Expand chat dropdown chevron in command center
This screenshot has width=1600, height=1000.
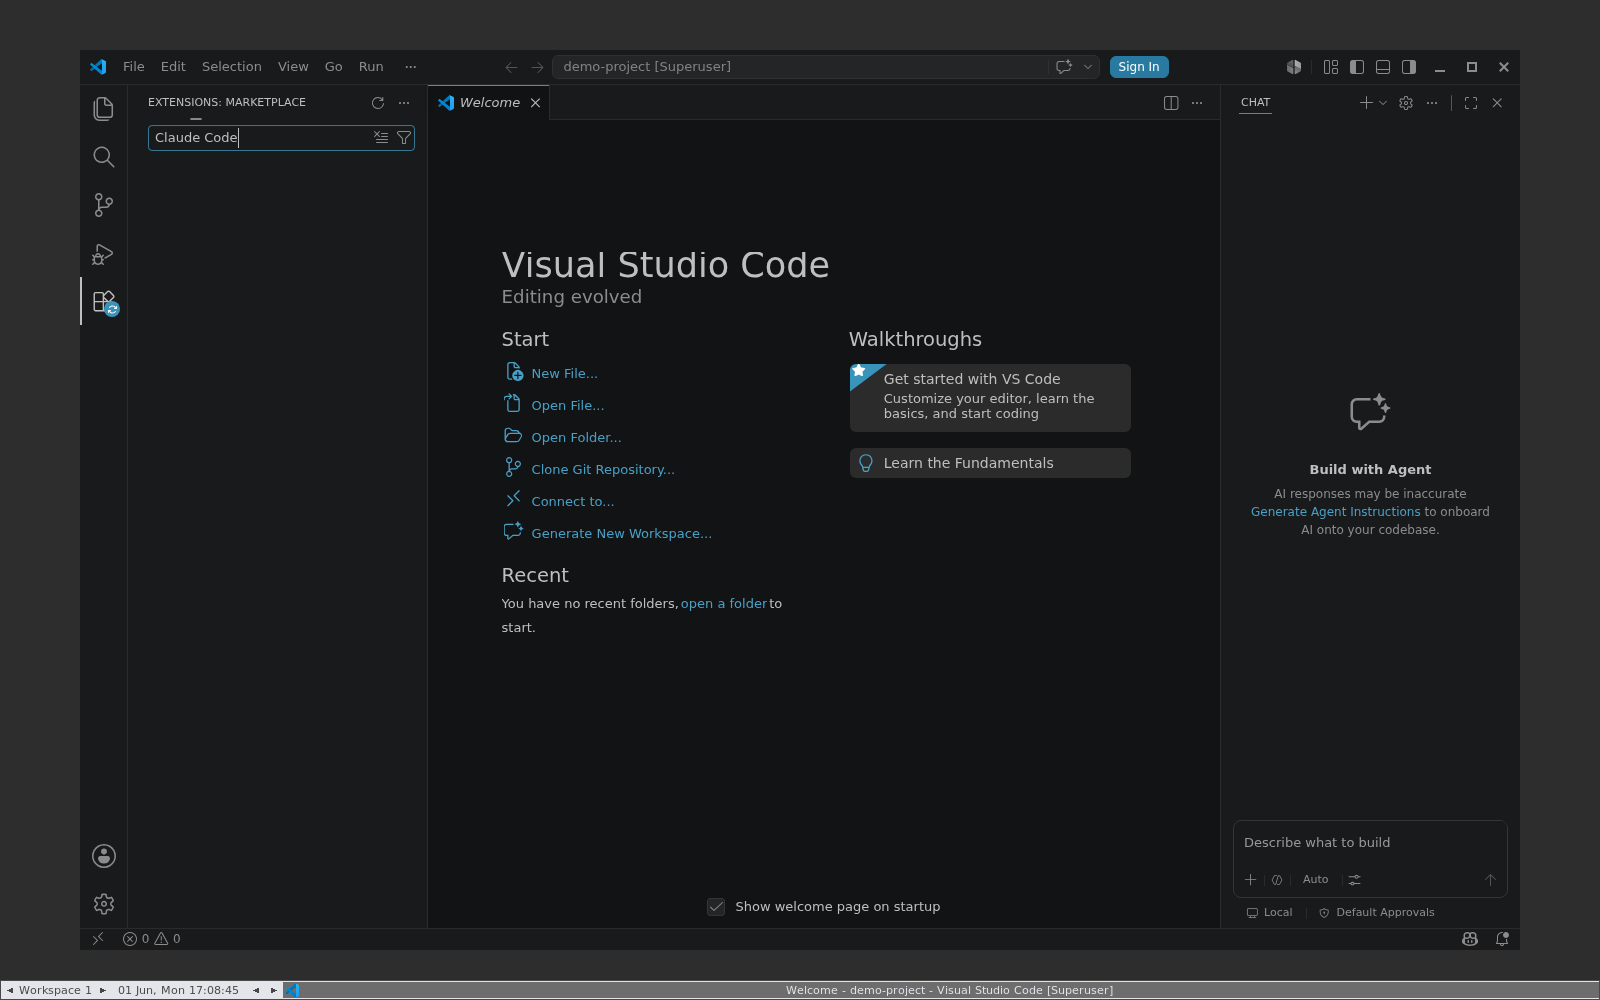1088,67
